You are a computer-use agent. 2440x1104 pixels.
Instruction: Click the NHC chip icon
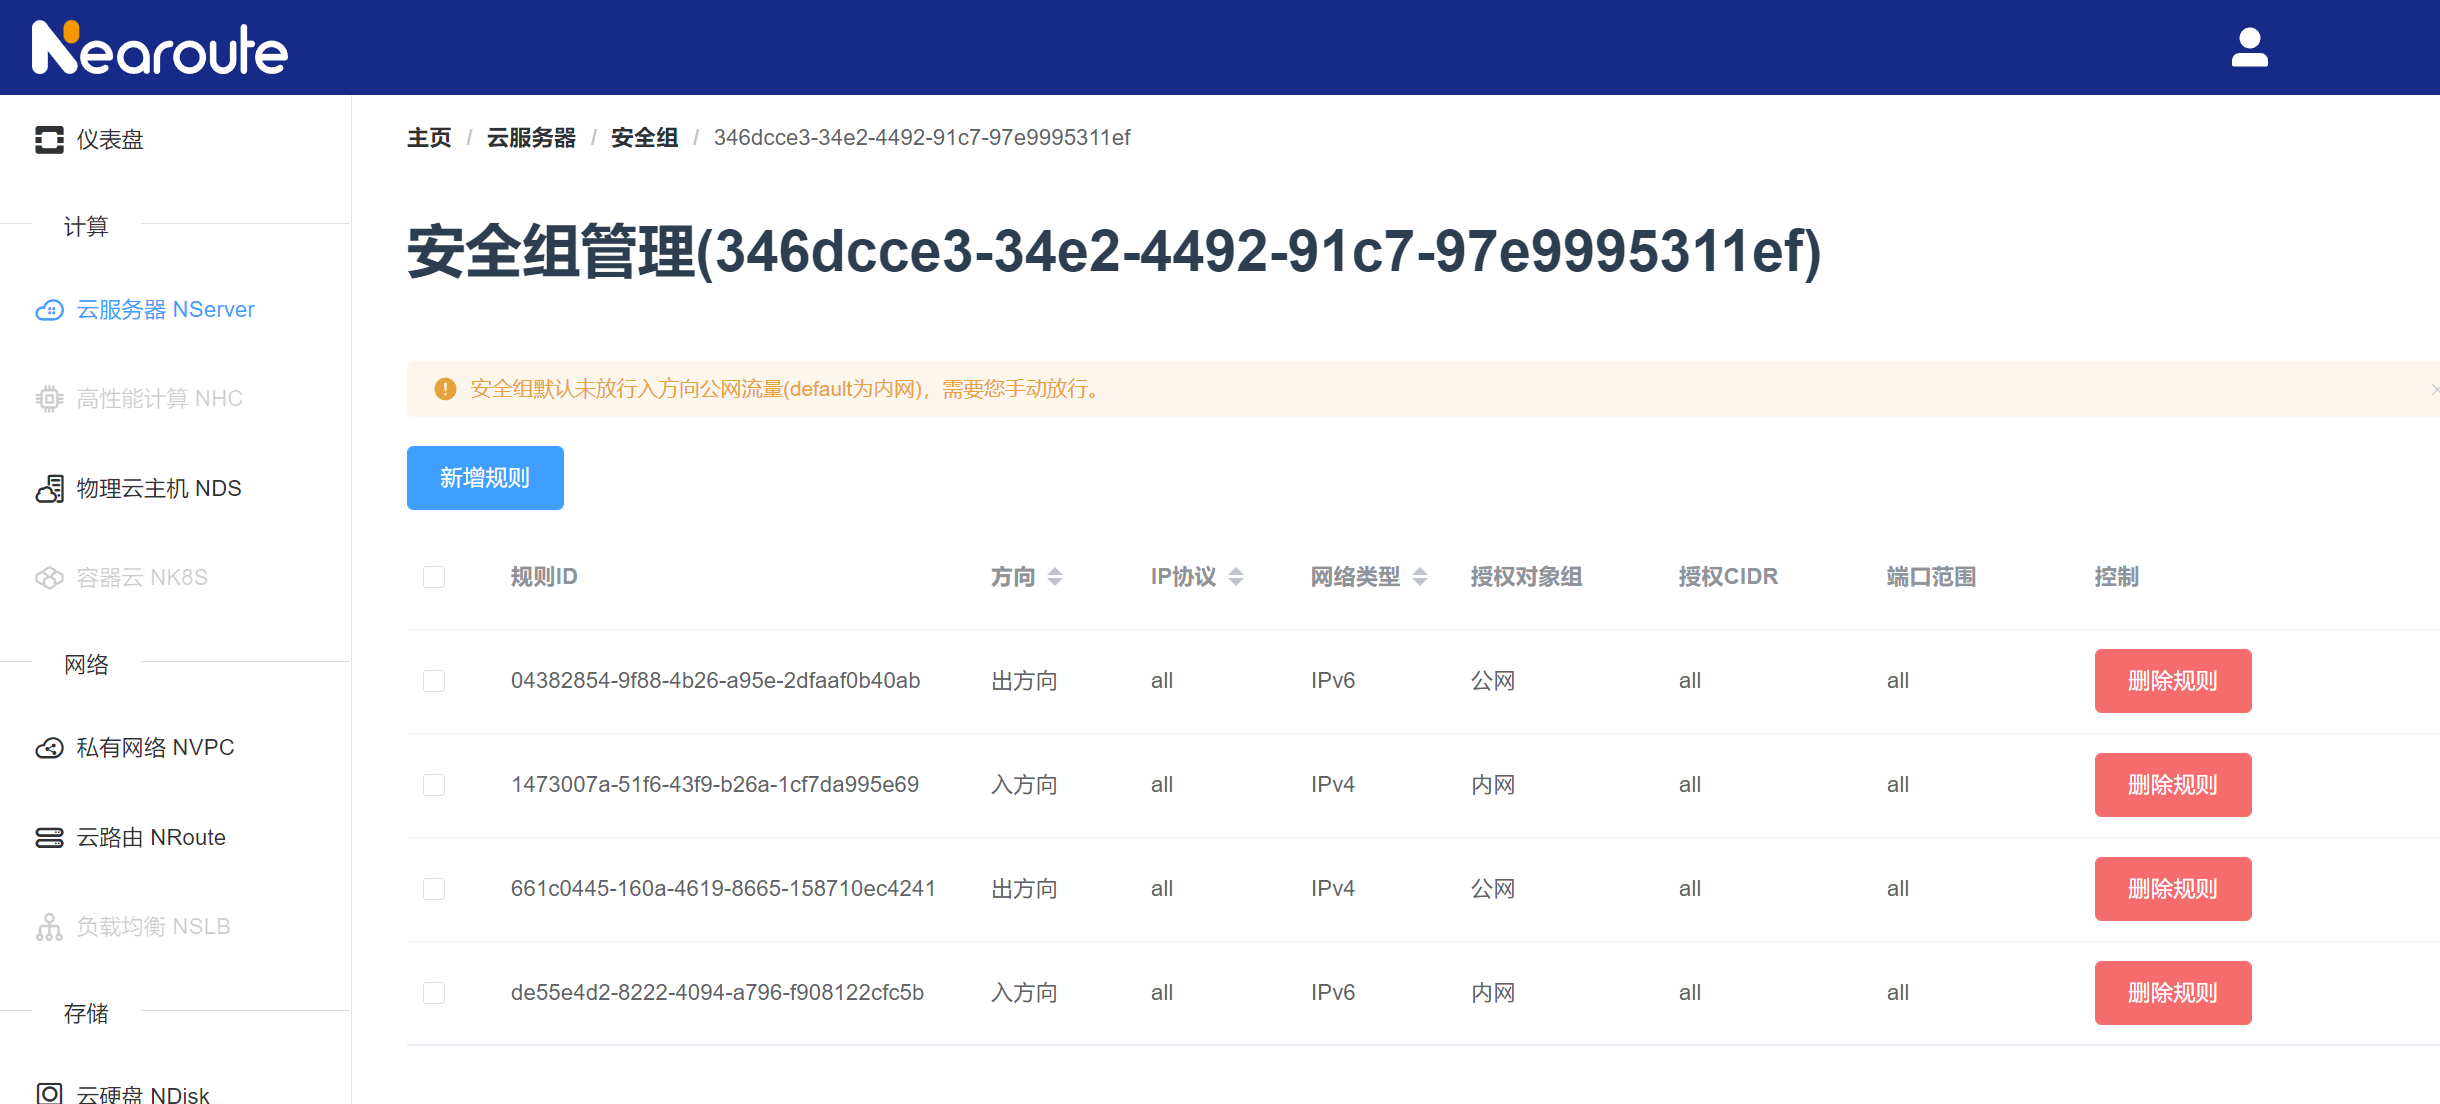pos(49,399)
